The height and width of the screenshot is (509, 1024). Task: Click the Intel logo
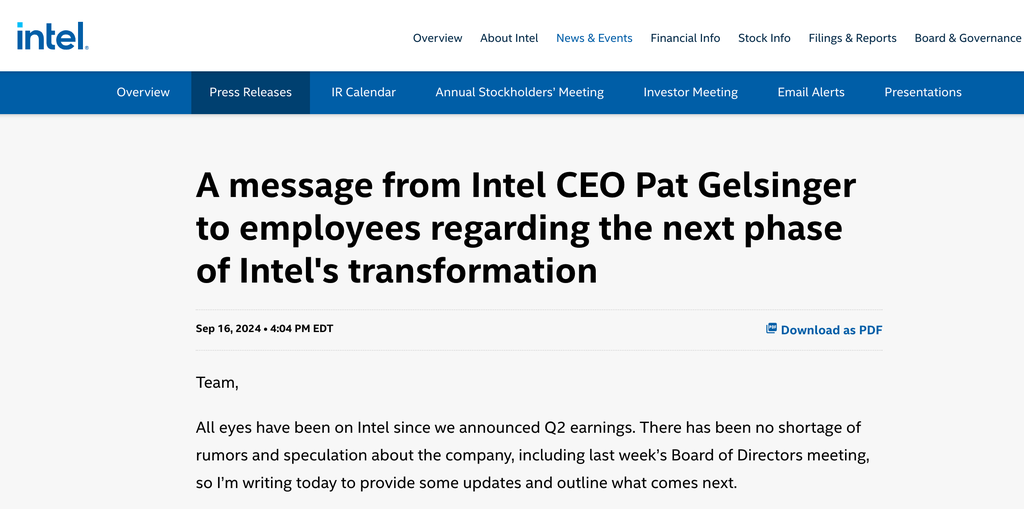[x=53, y=36]
